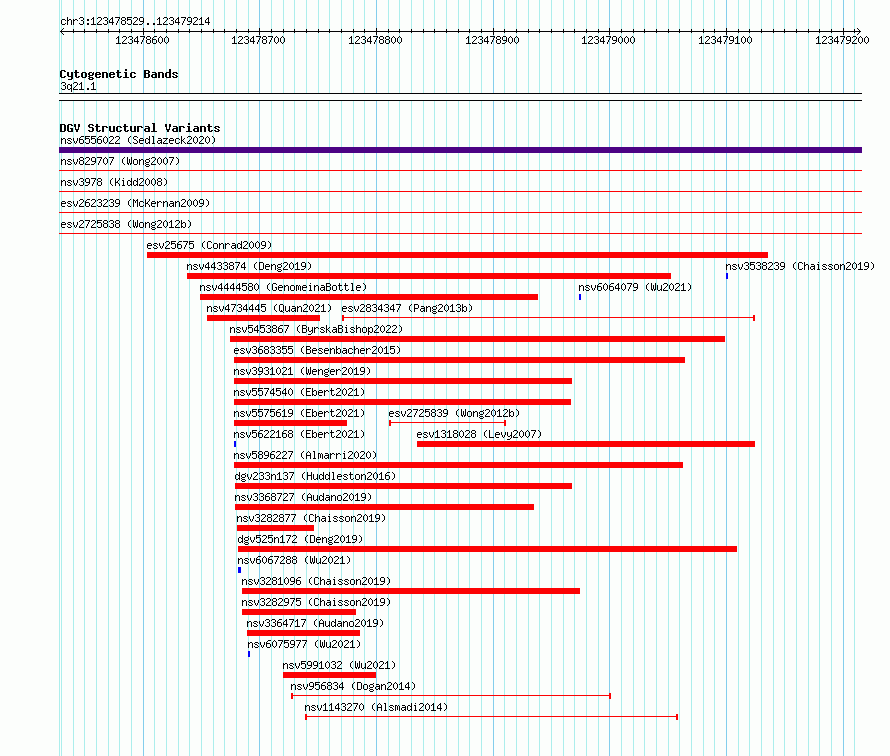Open nsv5896227 (Almarri2020) variant label
Image resolution: width=890 pixels, height=756 pixels.
point(305,455)
